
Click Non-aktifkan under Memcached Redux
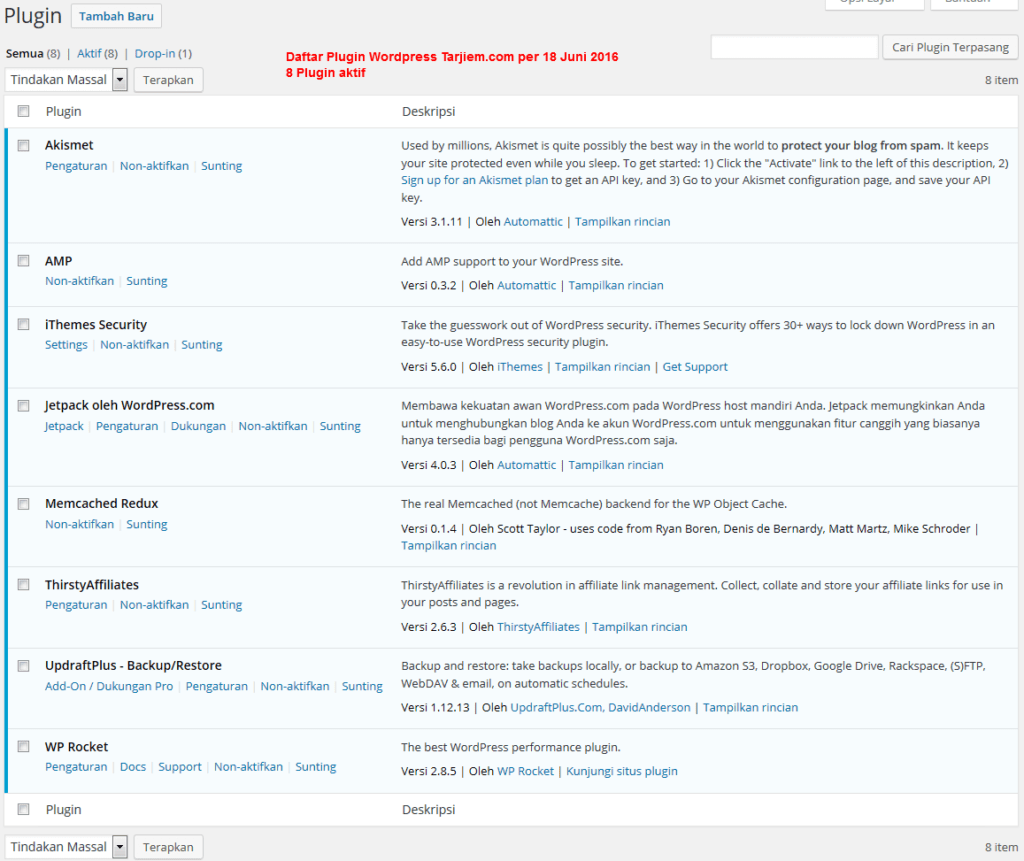click(79, 524)
